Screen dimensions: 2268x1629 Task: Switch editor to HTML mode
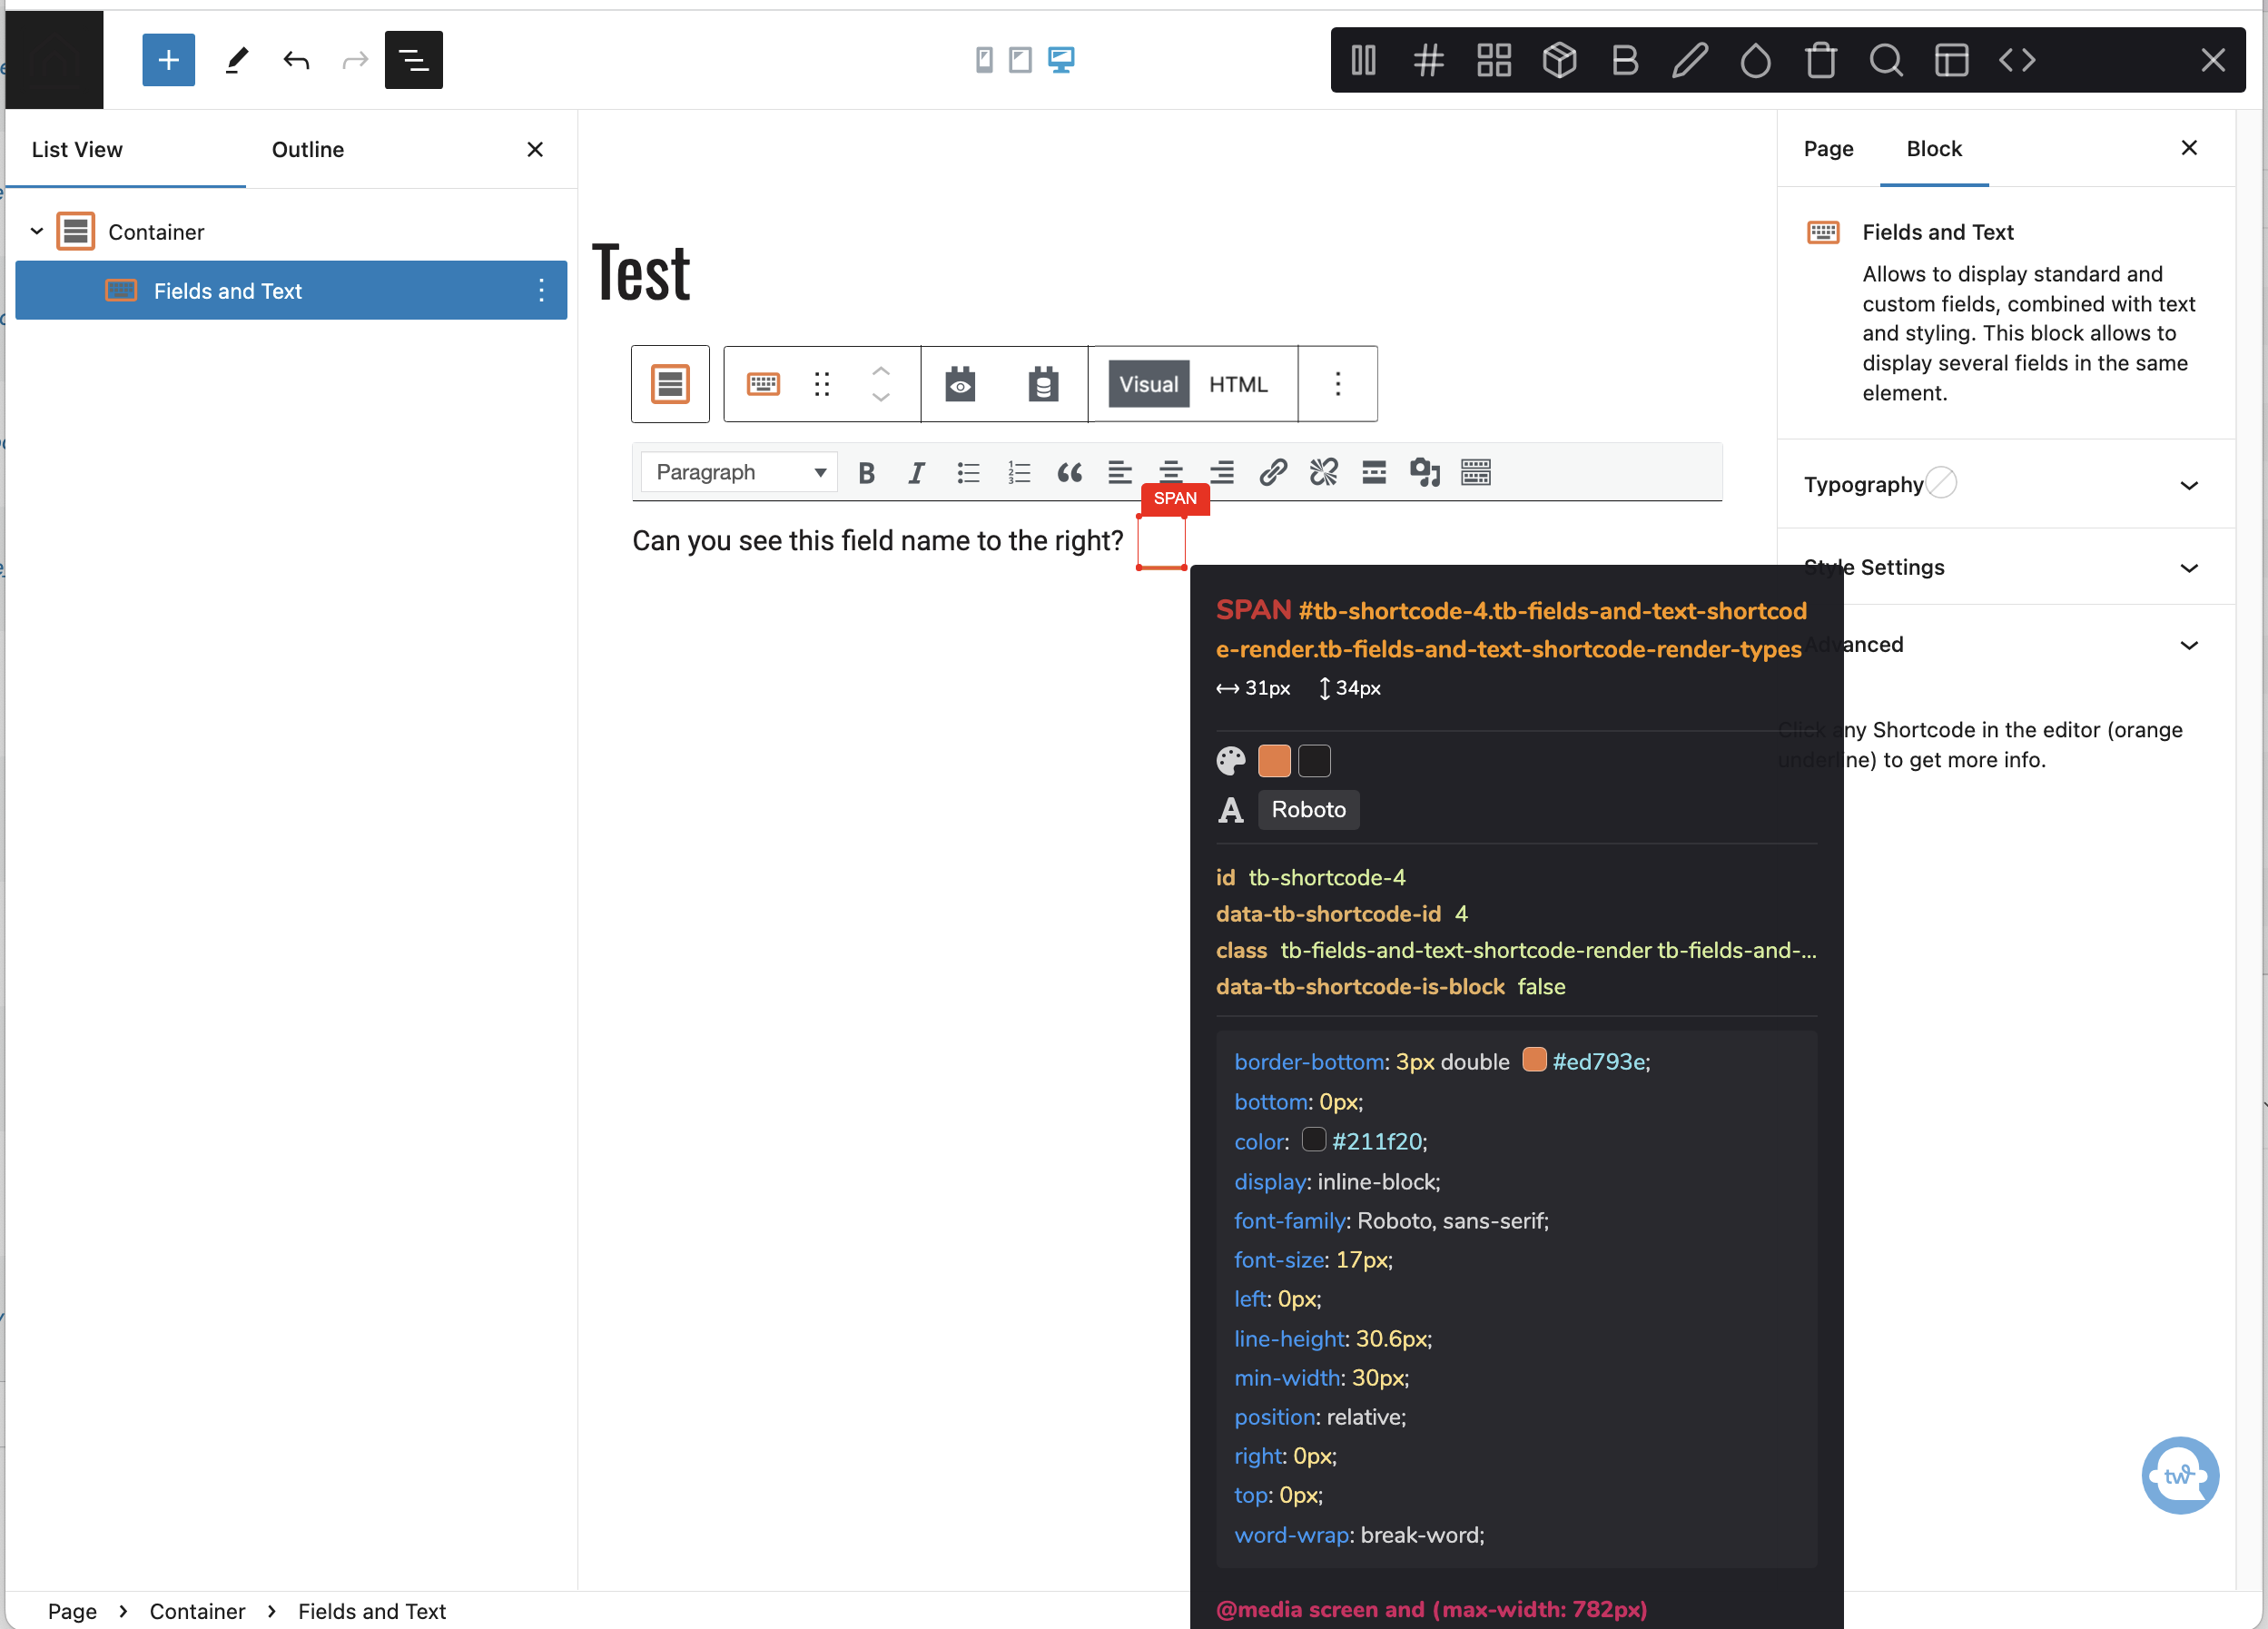[1238, 384]
